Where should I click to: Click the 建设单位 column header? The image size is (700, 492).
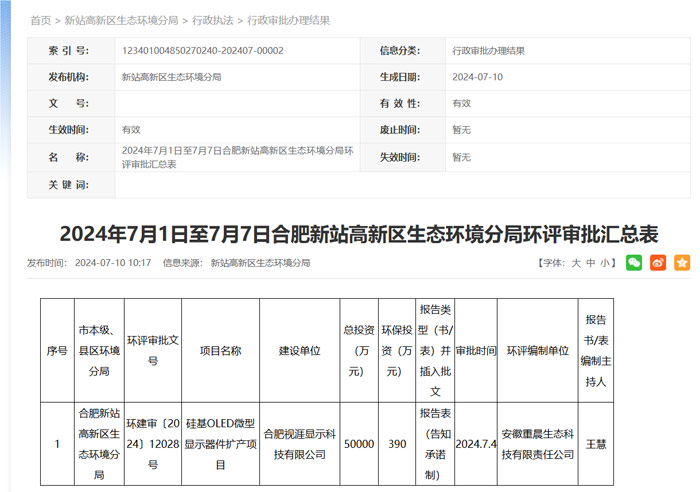tap(300, 350)
